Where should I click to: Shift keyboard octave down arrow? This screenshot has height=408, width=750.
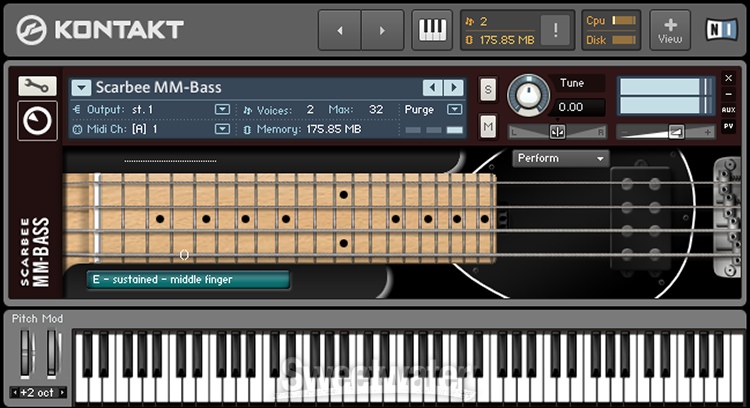point(15,393)
